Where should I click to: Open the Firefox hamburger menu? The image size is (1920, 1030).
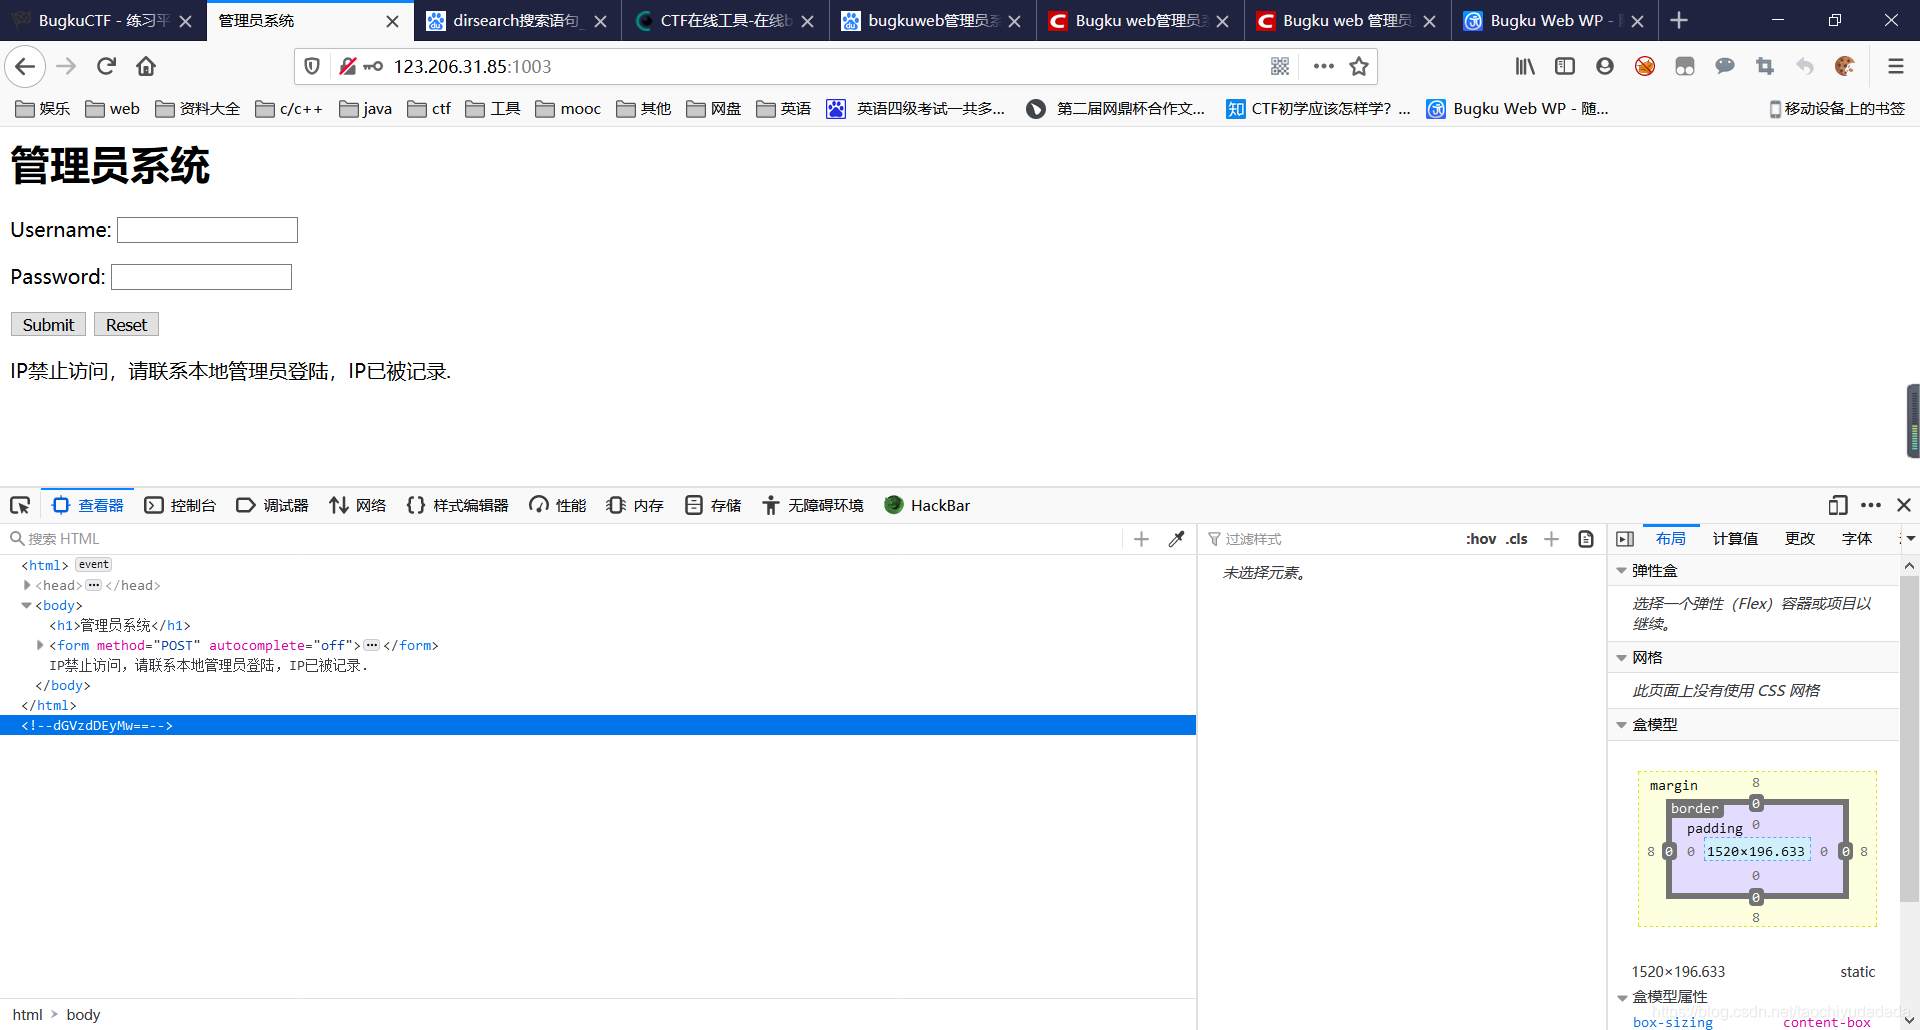click(1895, 66)
